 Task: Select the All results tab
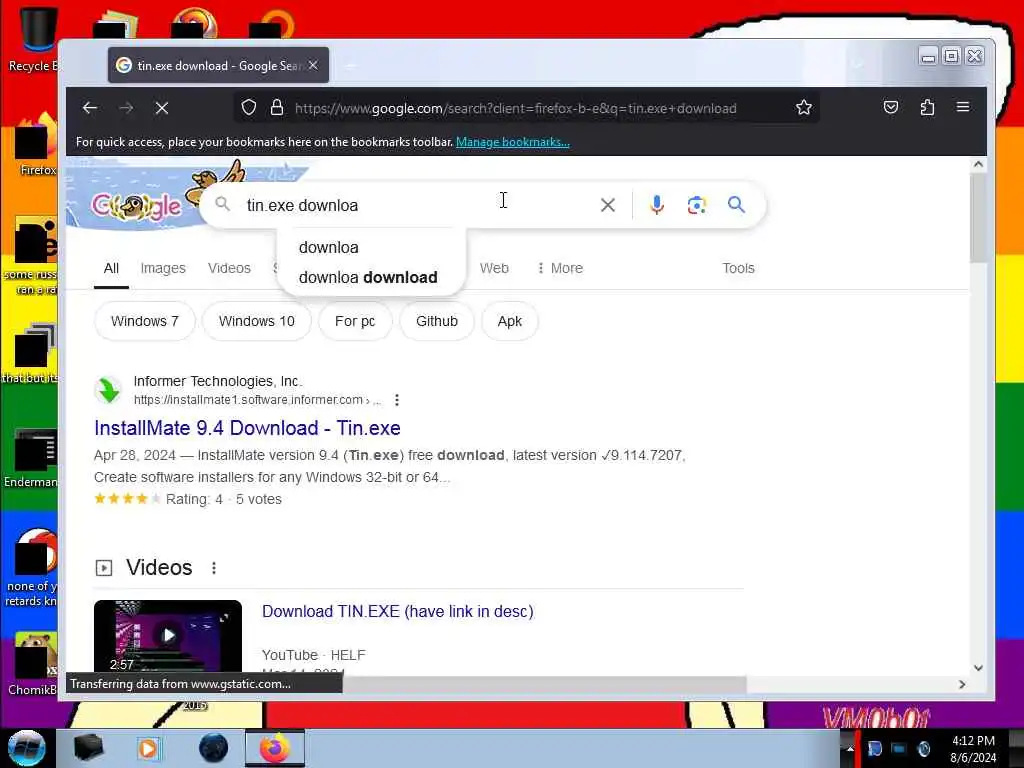tap(111, 268)
